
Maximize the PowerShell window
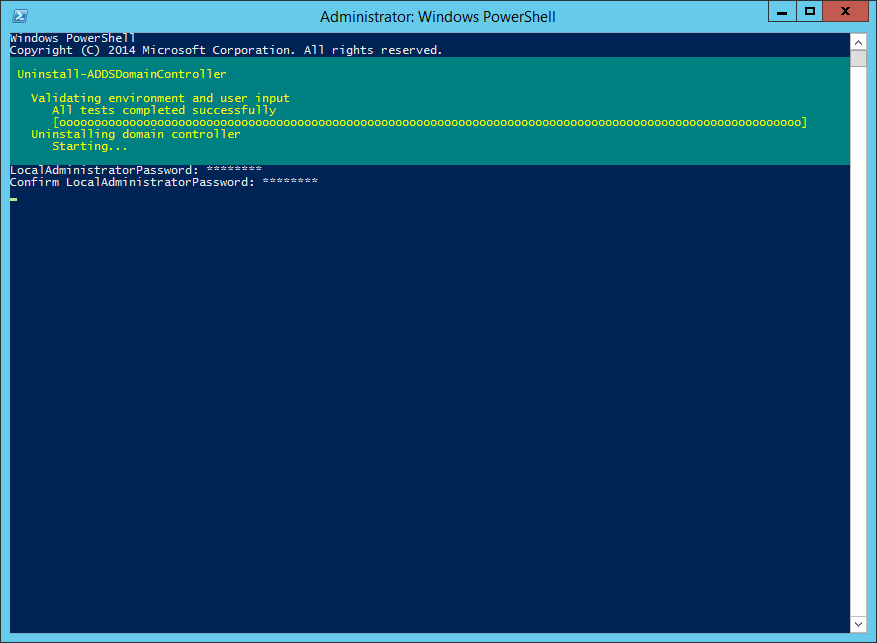(810, 11)
